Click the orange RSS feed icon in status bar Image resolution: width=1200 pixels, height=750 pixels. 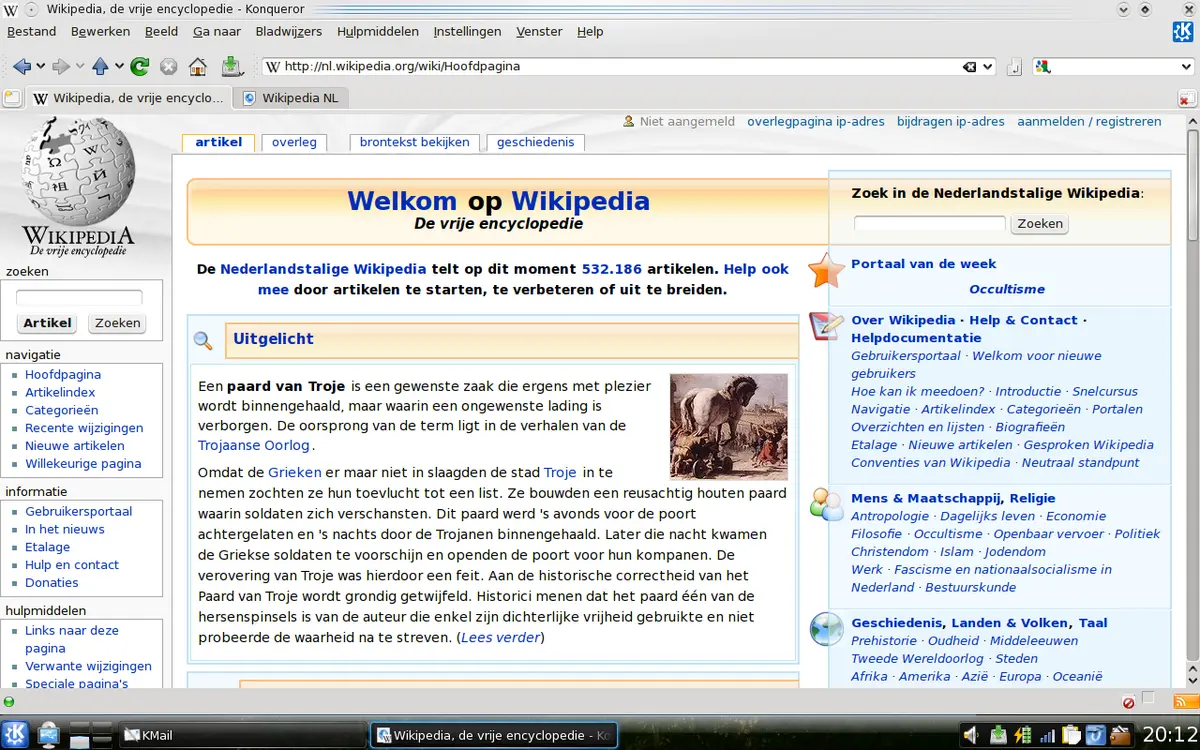click(x=1185, y=701)
